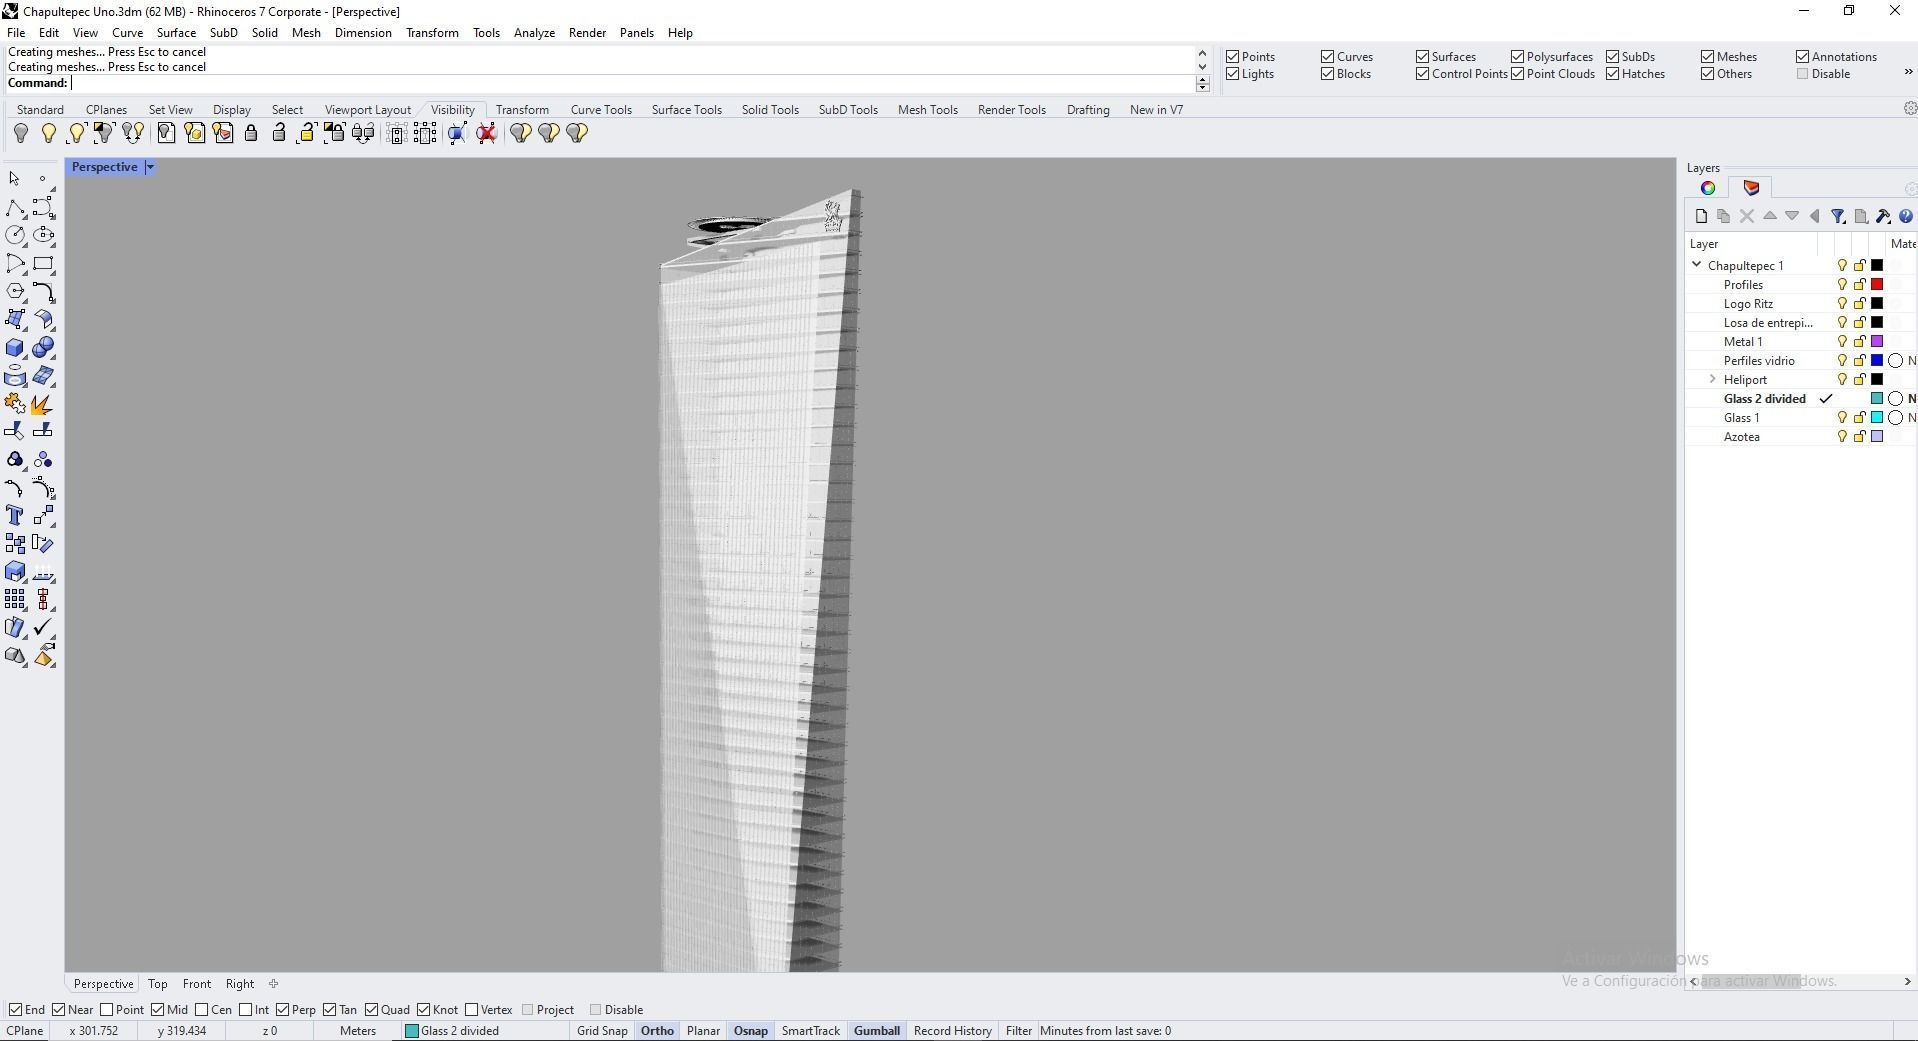Enable the Cen object snap

(202, 1010)
